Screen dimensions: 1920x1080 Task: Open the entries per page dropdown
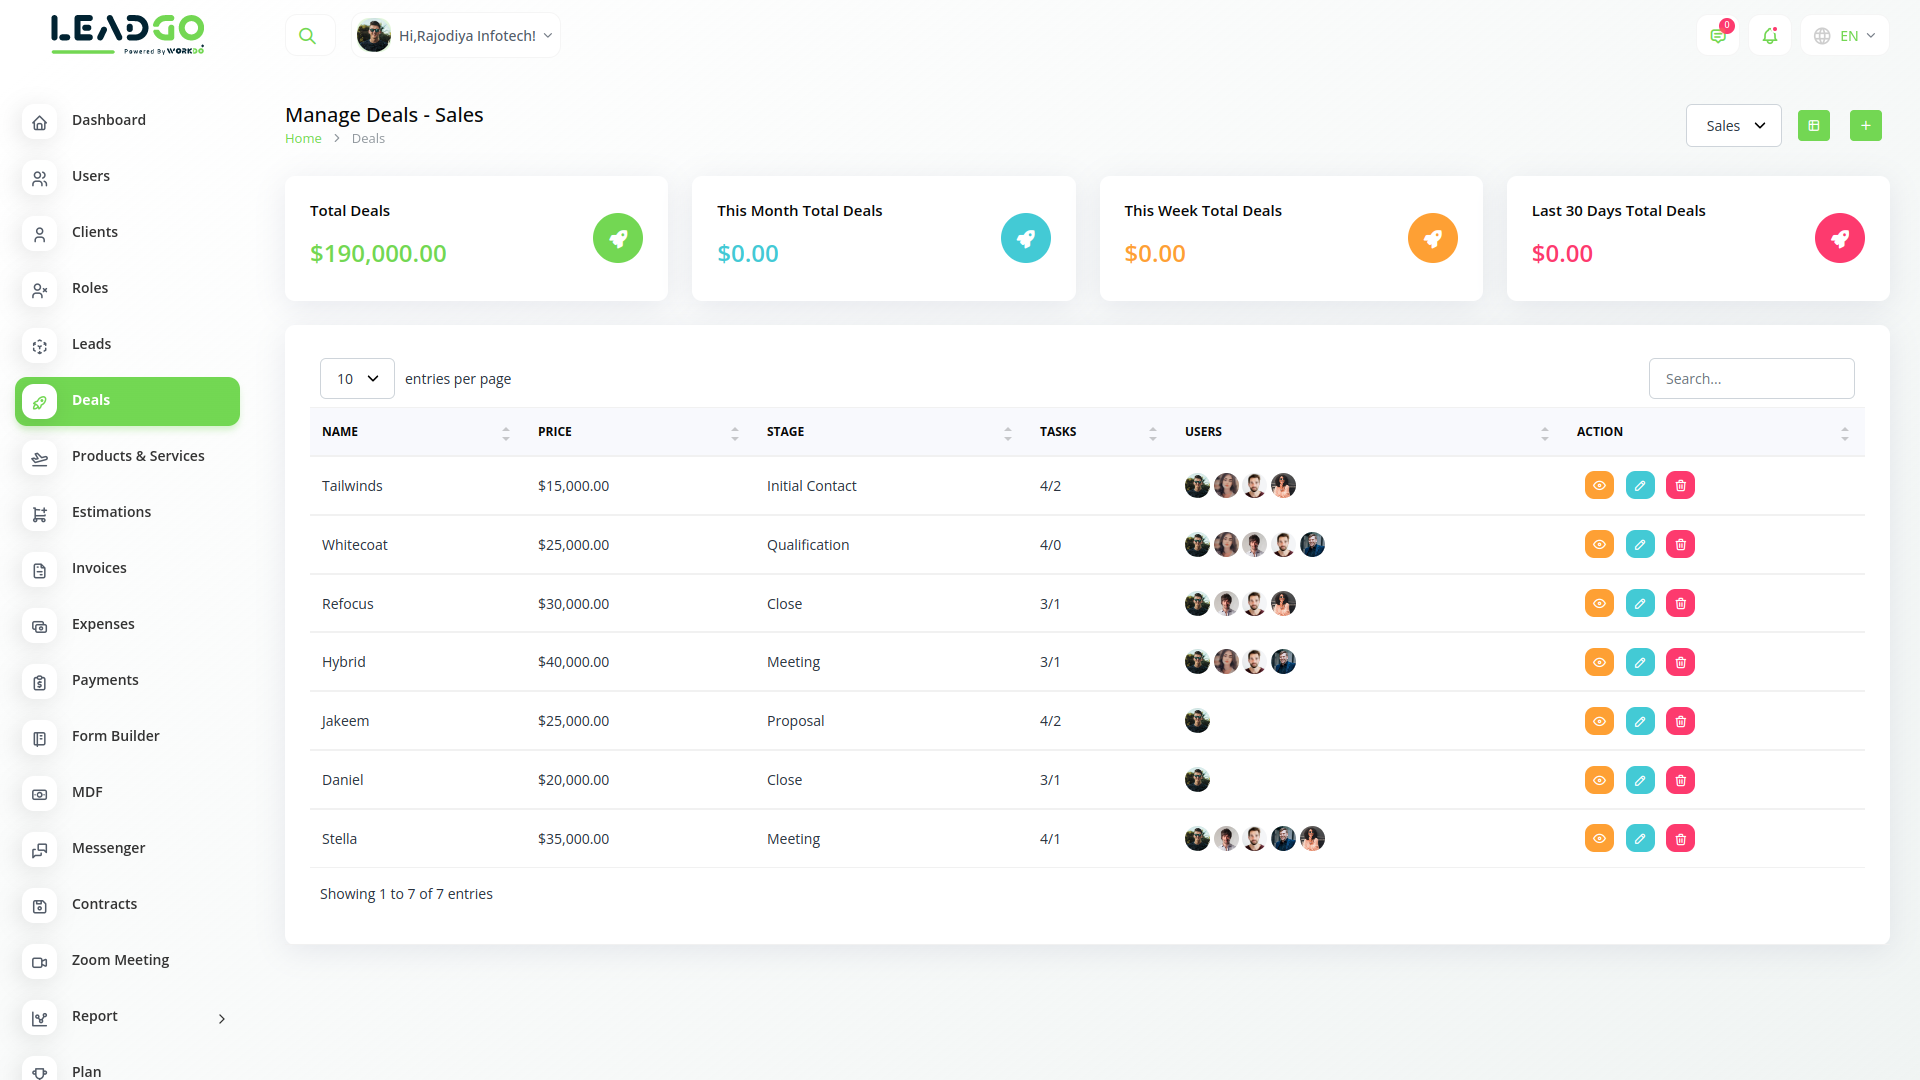pyautogui.click(x=357, y=379)
